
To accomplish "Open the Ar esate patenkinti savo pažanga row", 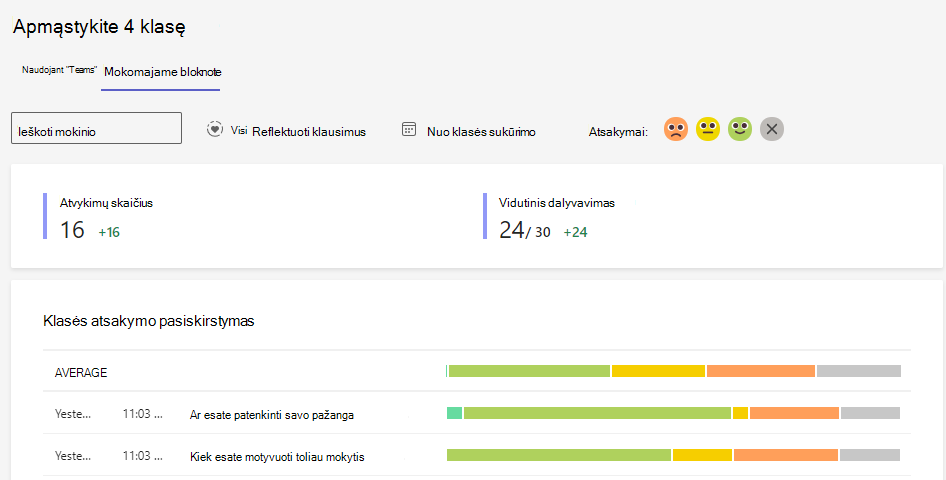I will 477,413.
